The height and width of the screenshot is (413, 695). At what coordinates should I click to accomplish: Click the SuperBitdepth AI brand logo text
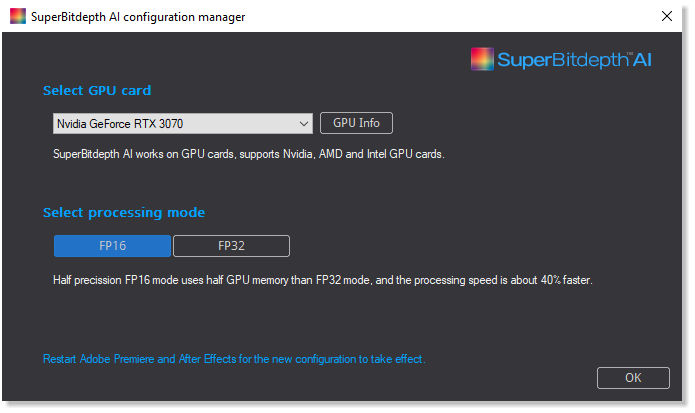coord(574,59)
